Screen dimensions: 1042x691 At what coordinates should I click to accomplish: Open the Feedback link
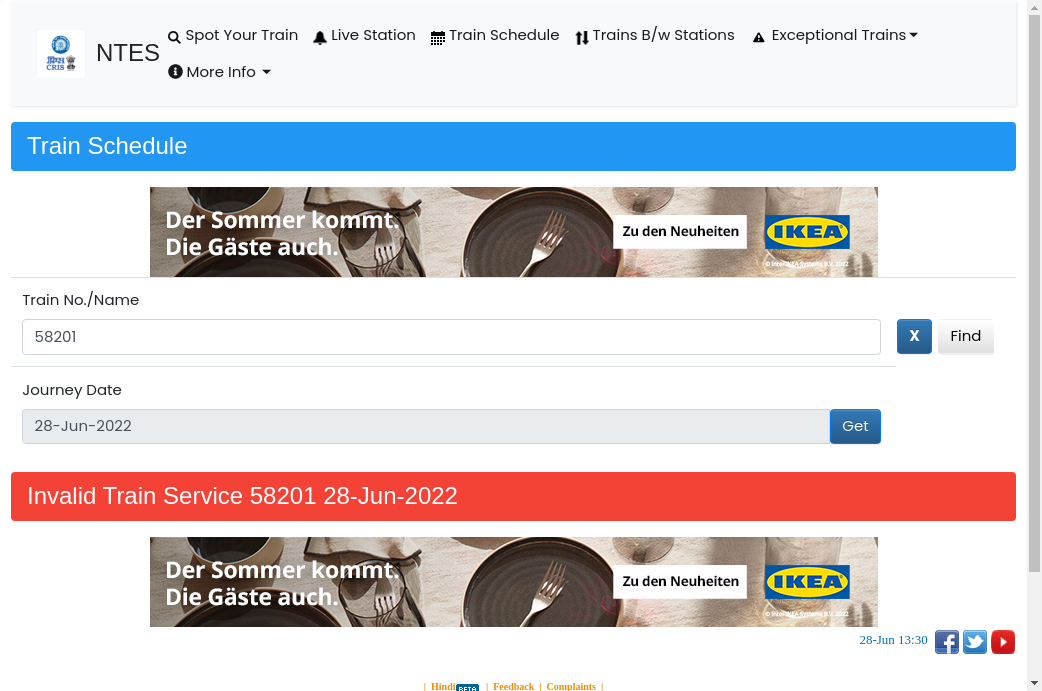(x=514, y=686)
